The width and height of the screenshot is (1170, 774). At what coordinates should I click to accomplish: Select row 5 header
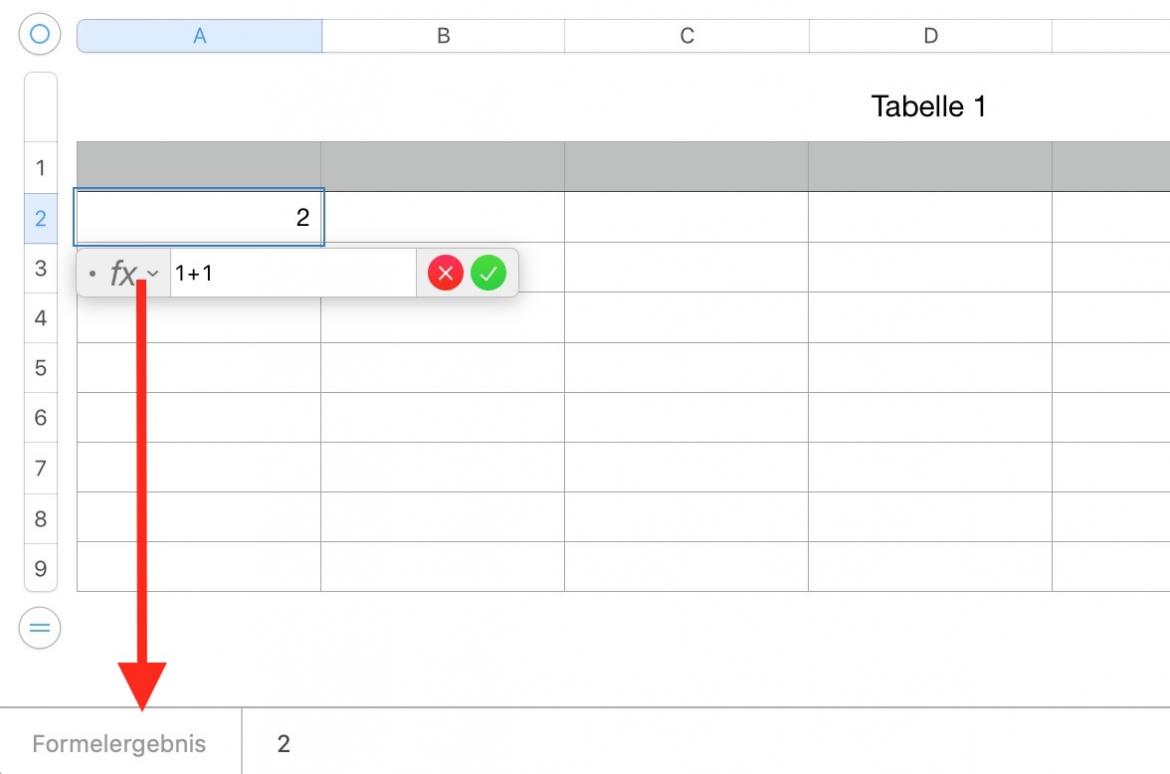click(x=40, y=368)
